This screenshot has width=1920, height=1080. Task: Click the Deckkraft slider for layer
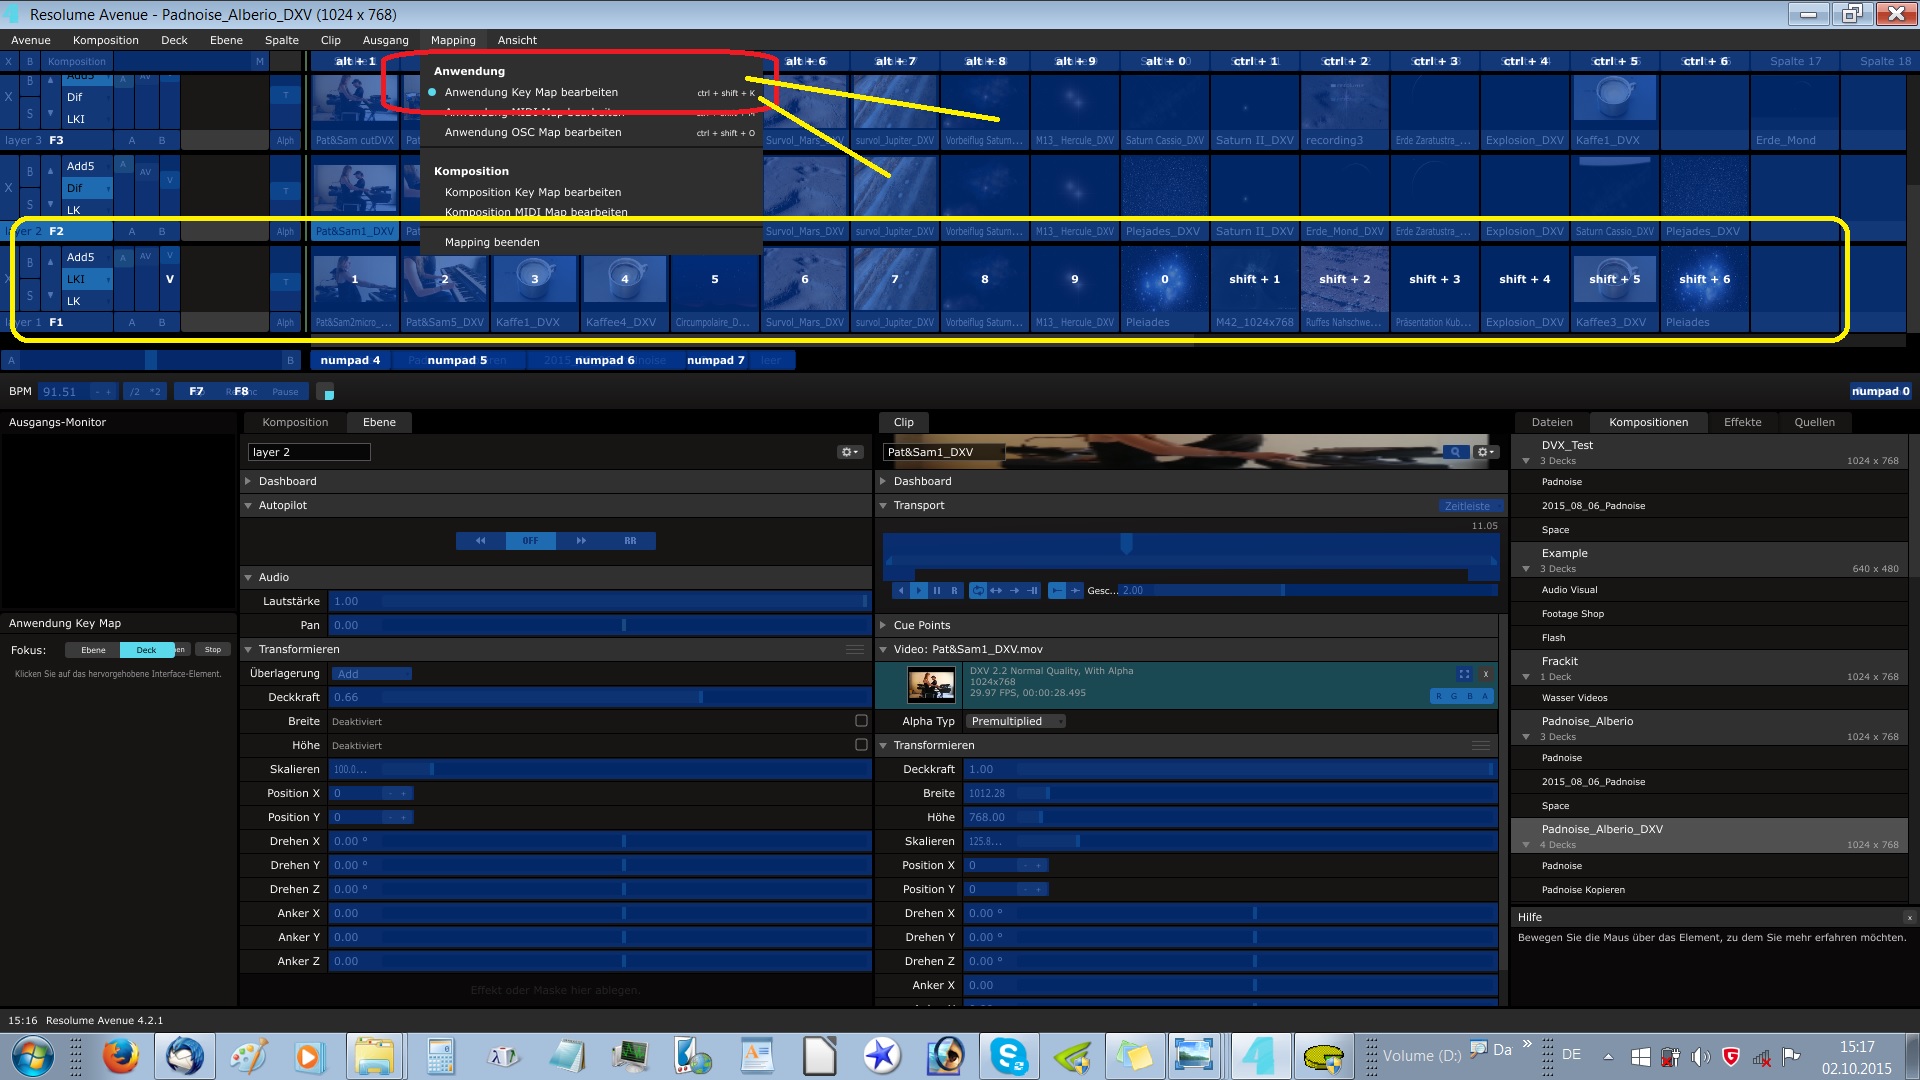[600, 697]
